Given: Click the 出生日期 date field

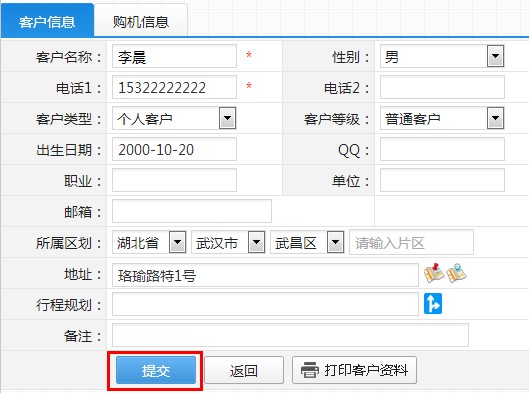Looking at the screenshot, I should pyautogui.click(x=174, y=149).
